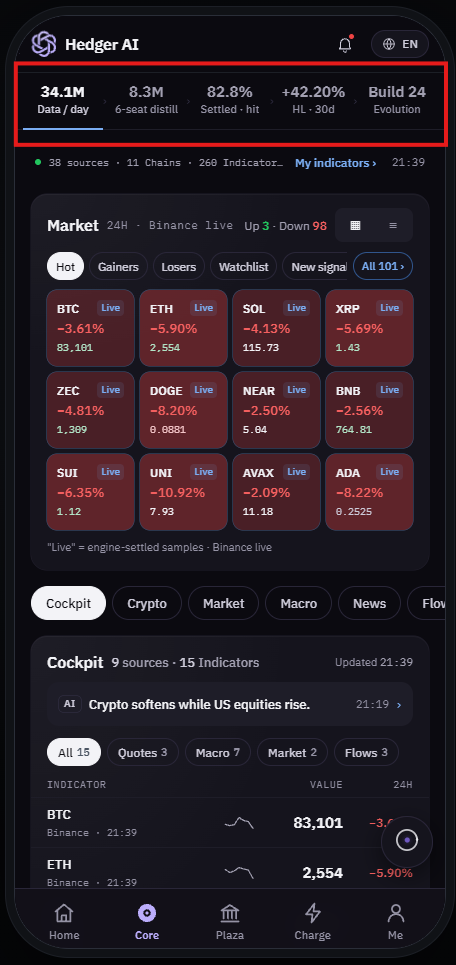The width and height of the screenshot is (456, 965).
Task: Open the Charge lightning icon
Action: (x=313, y=913)
